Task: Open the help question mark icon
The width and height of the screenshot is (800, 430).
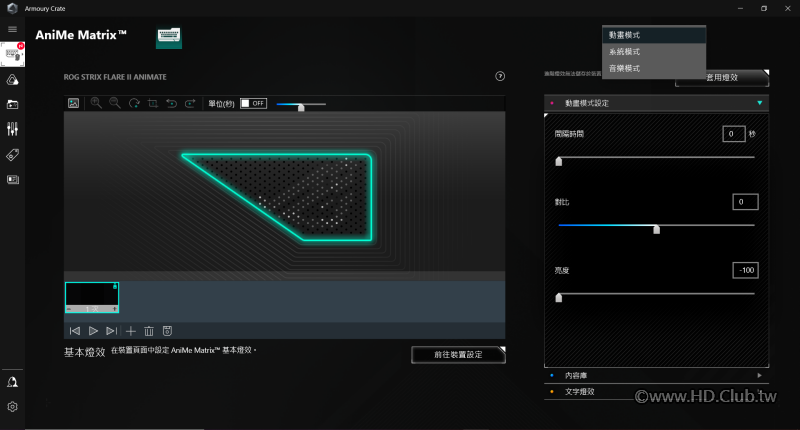Action: pyautogui.click(x=500, y=76)
